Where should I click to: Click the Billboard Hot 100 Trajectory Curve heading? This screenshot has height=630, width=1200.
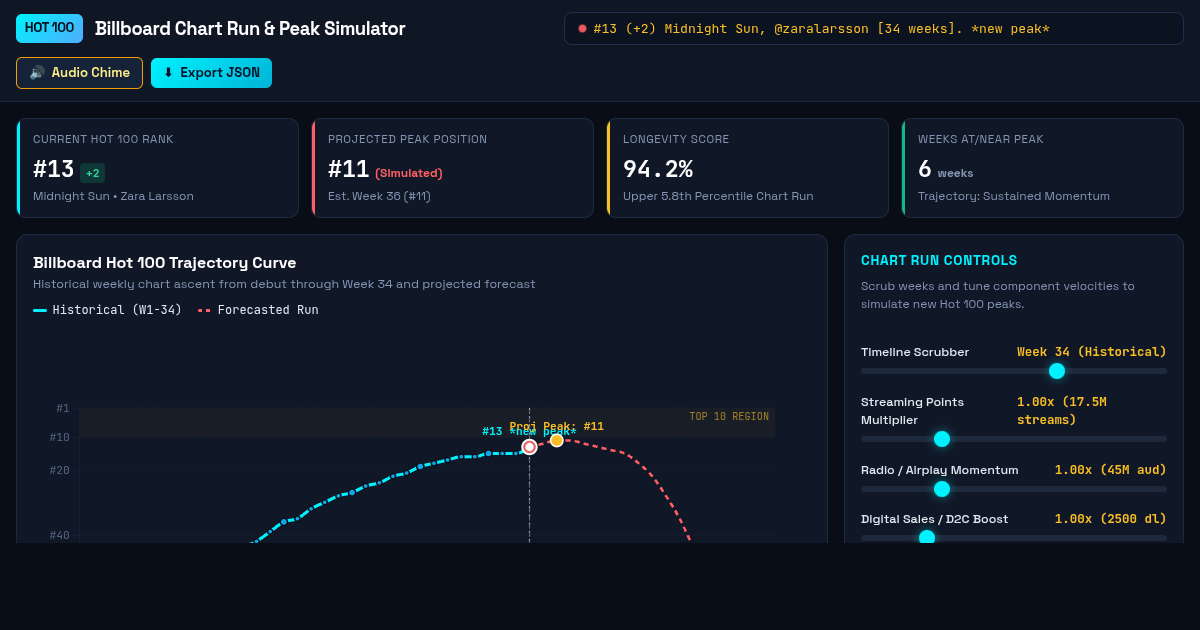click(x=165, y=263)
